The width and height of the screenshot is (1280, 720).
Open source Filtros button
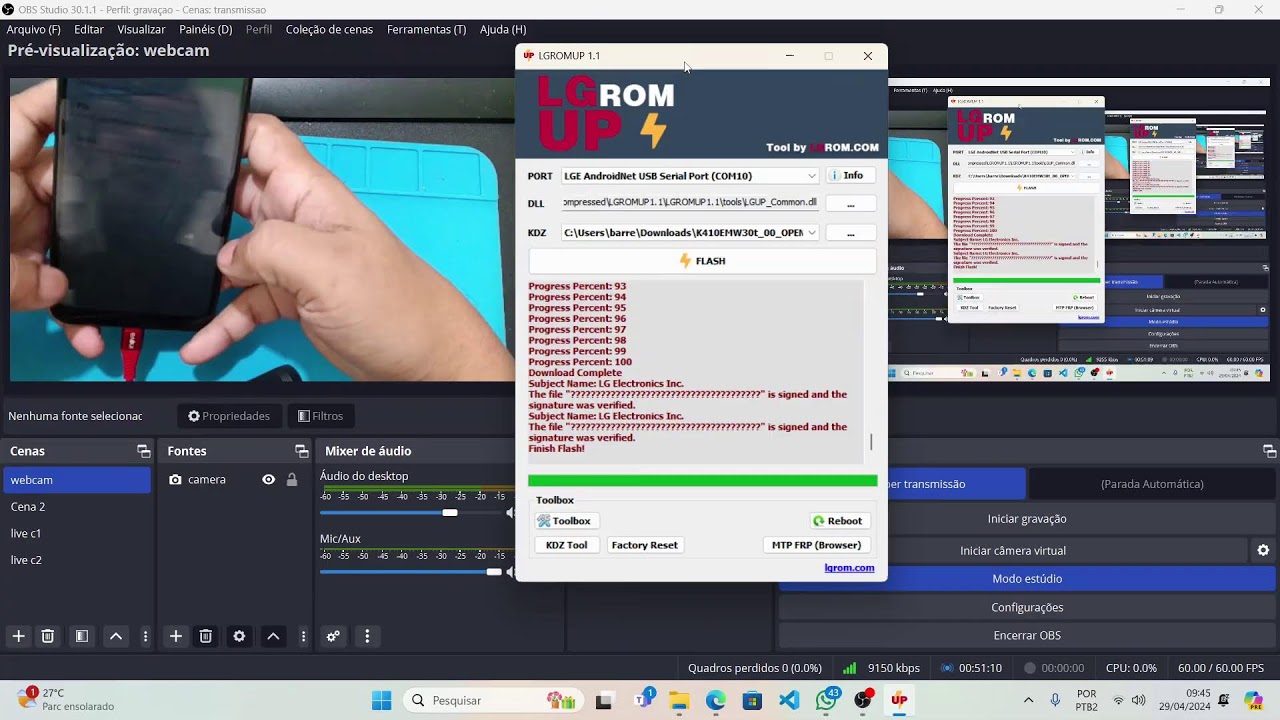click(x=321, y=416)
